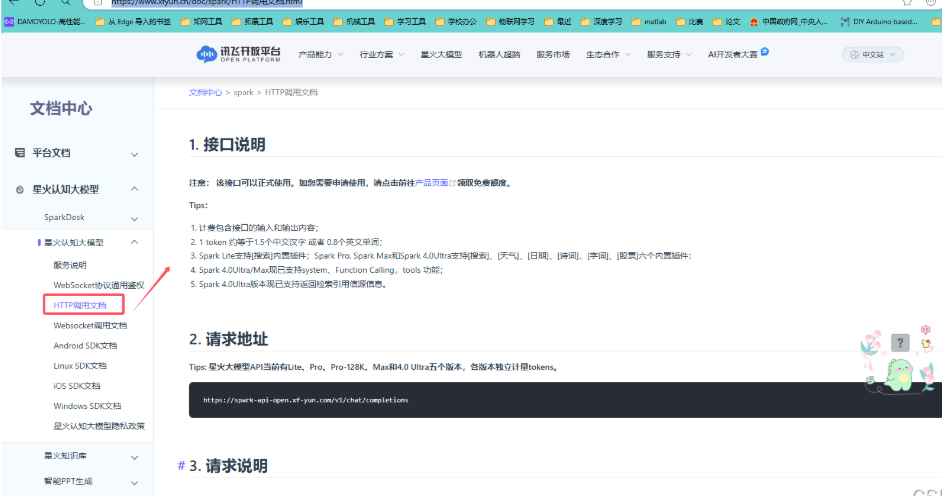Viewport: 942px width, 496px height.
Task: Click the browser refresh icon
Action: [40, 2]
